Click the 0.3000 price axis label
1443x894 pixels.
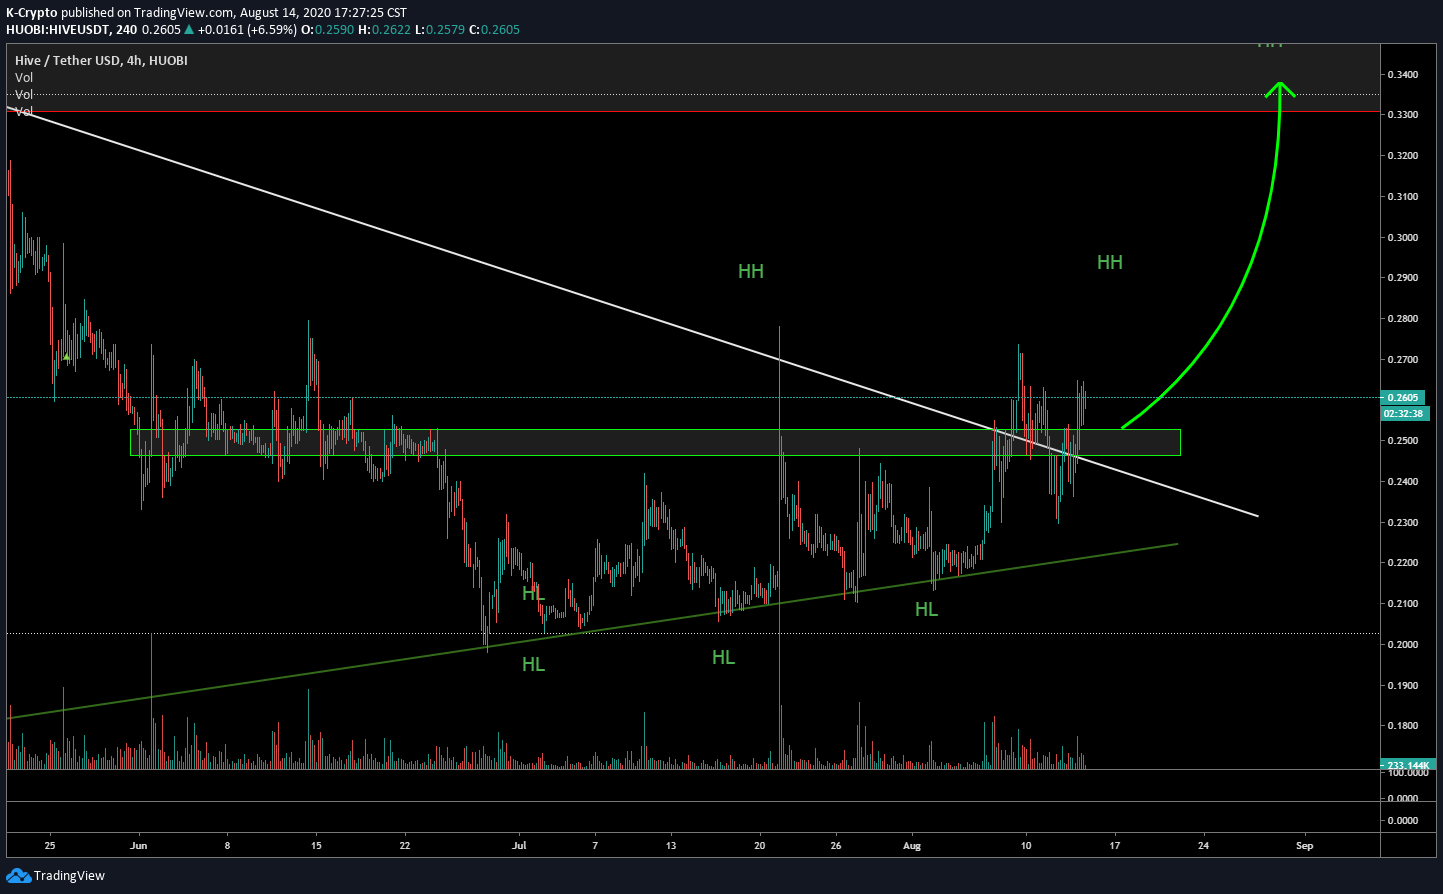[1403, 238]
